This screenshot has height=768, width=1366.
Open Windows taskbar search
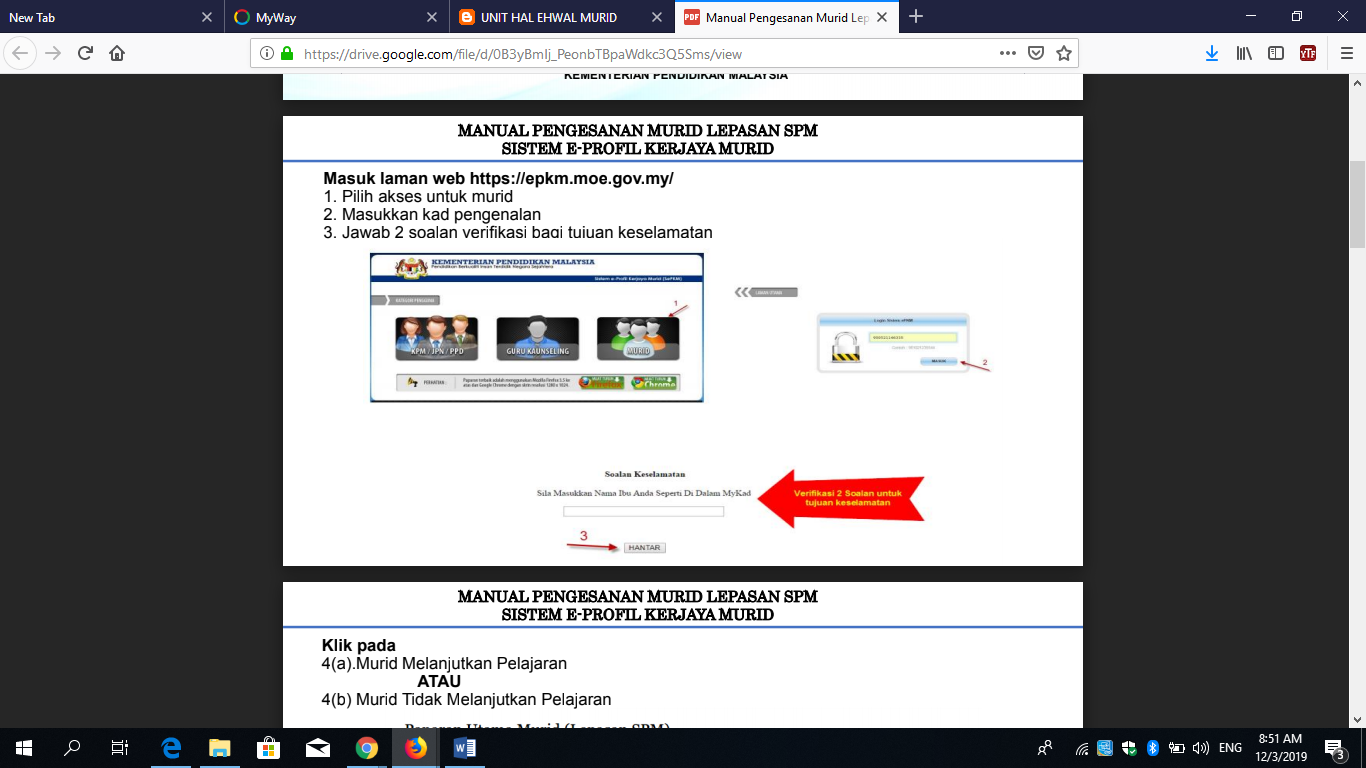(72, 747)
